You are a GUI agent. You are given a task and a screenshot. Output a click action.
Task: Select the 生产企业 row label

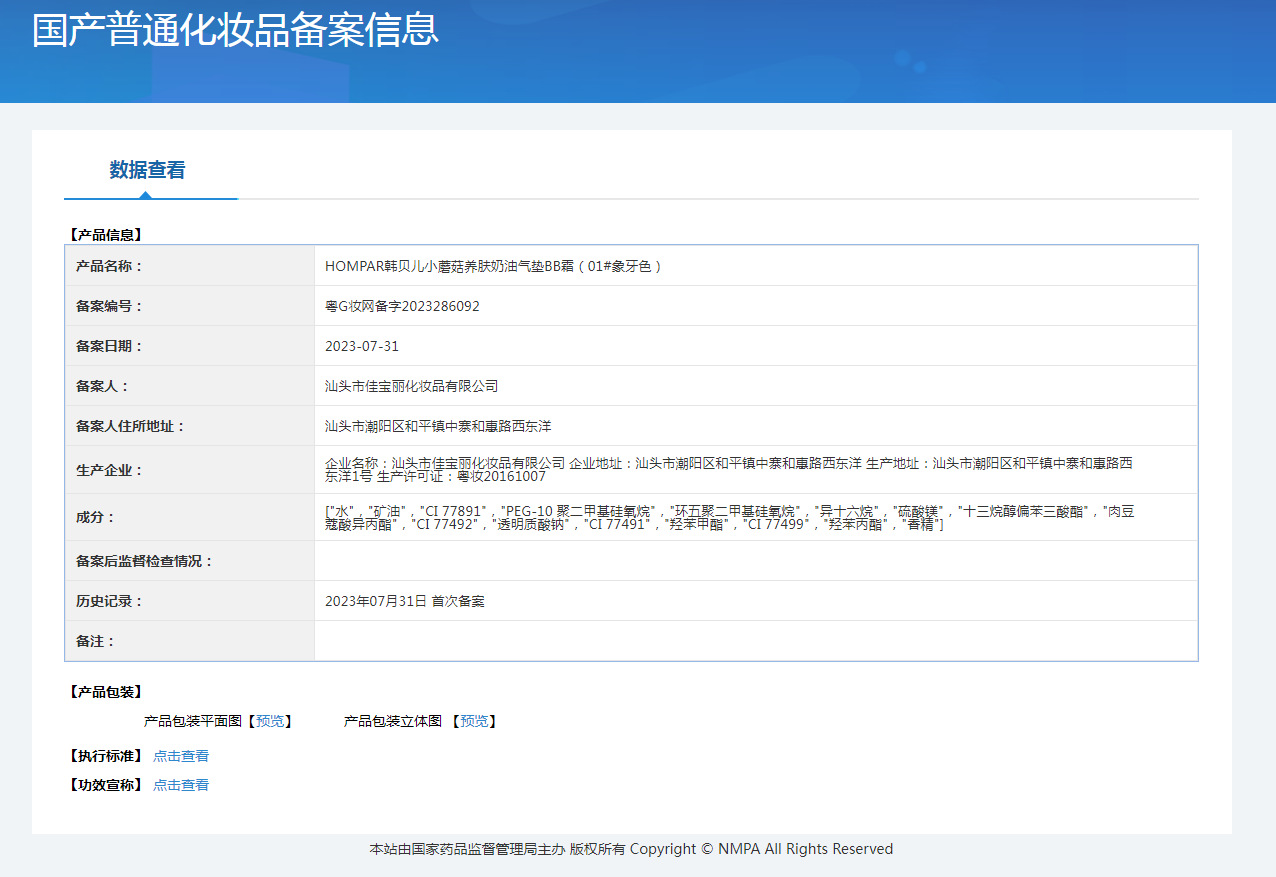[x=110, y=470]
